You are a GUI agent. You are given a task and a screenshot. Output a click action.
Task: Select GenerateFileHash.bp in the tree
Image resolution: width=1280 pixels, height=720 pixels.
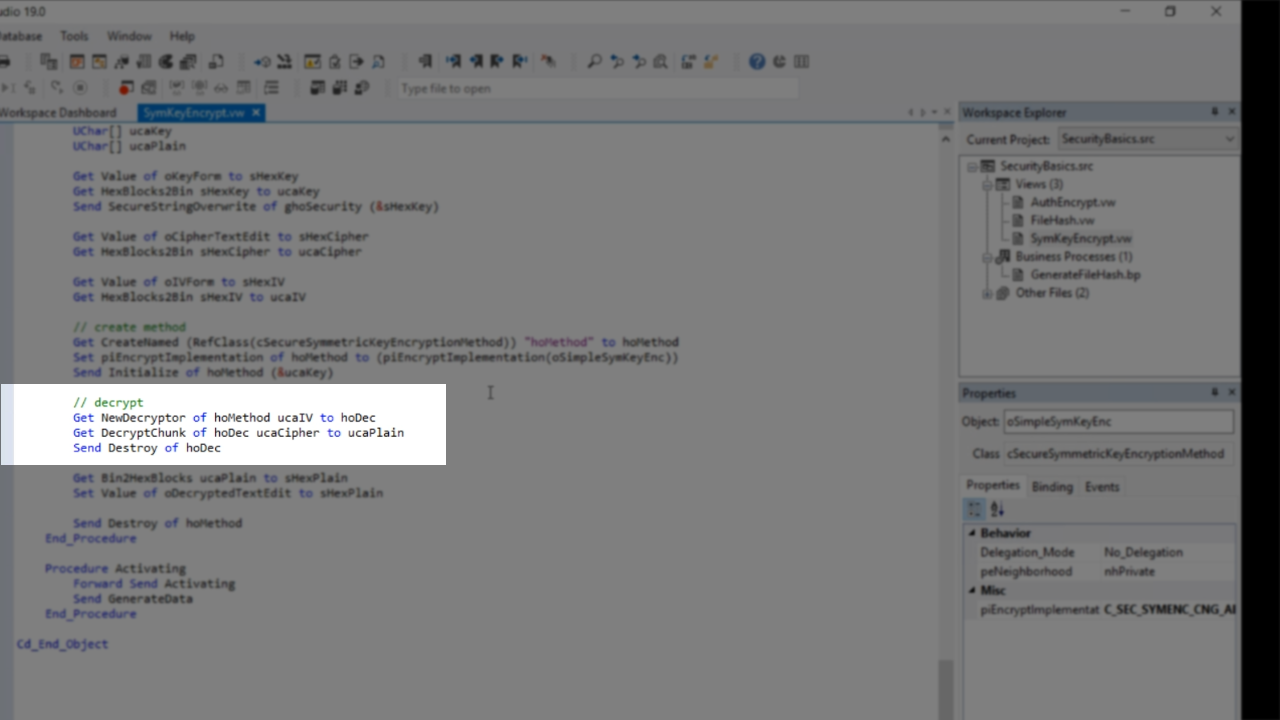[x=1085, y=274]
